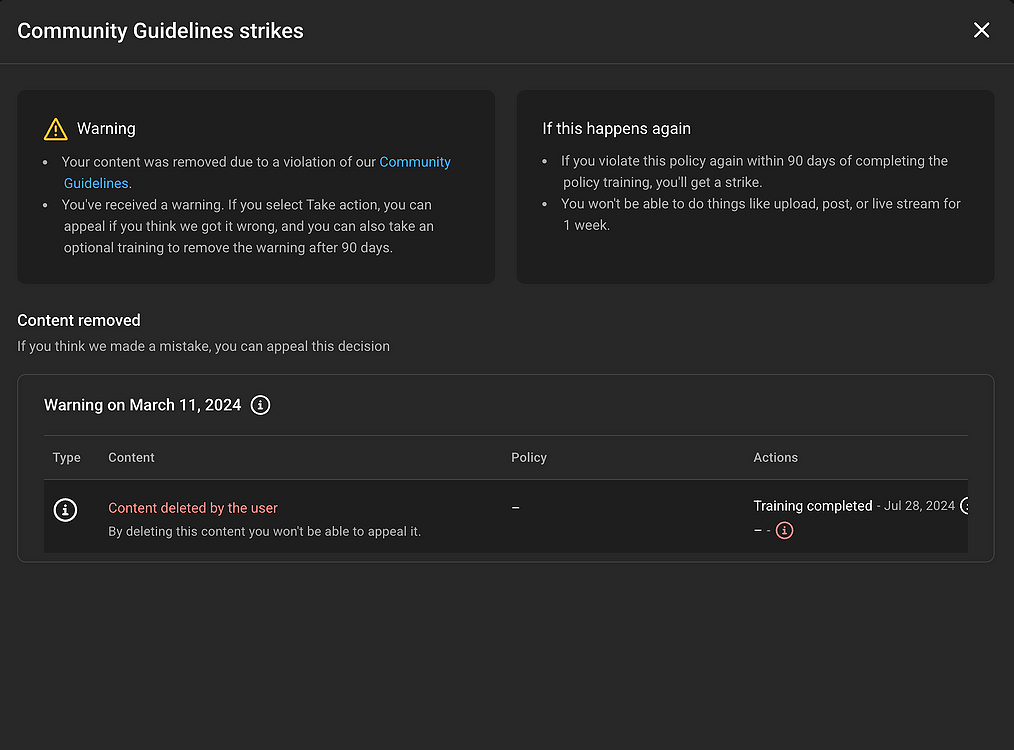Image resolution: width=1014 pixels, height=750 pixels.
Task: Click 'Training completed' status text
Action: click(812, 506)
